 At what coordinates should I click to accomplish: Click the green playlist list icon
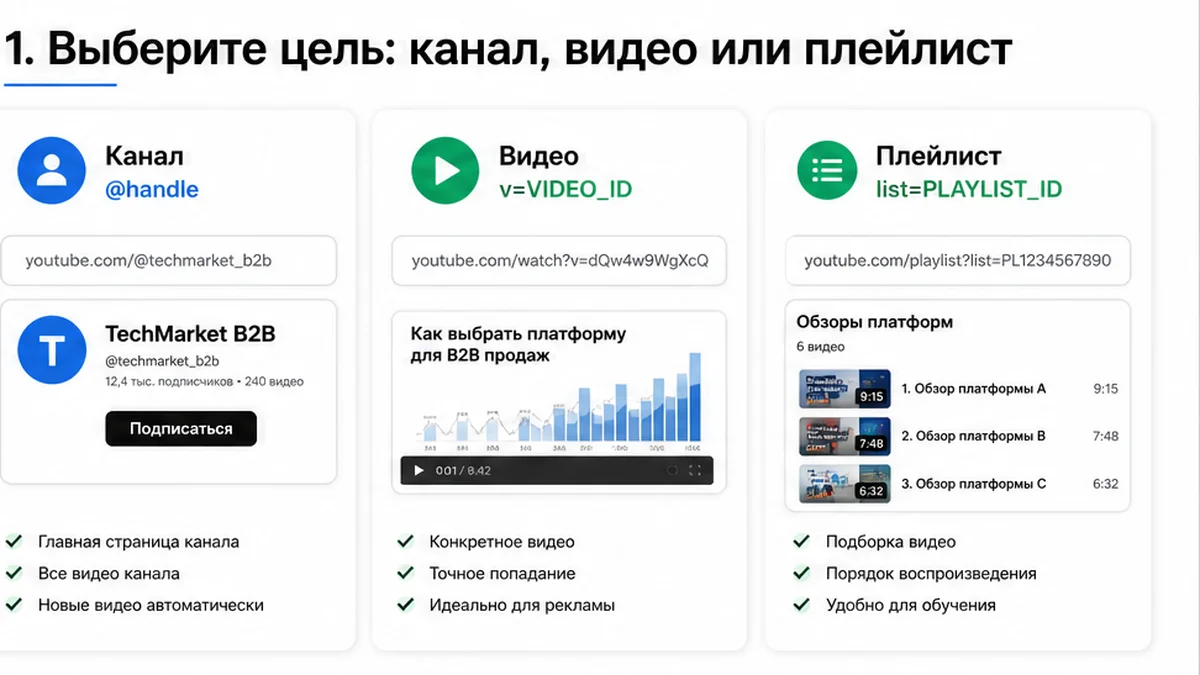(x=827, y=171)
